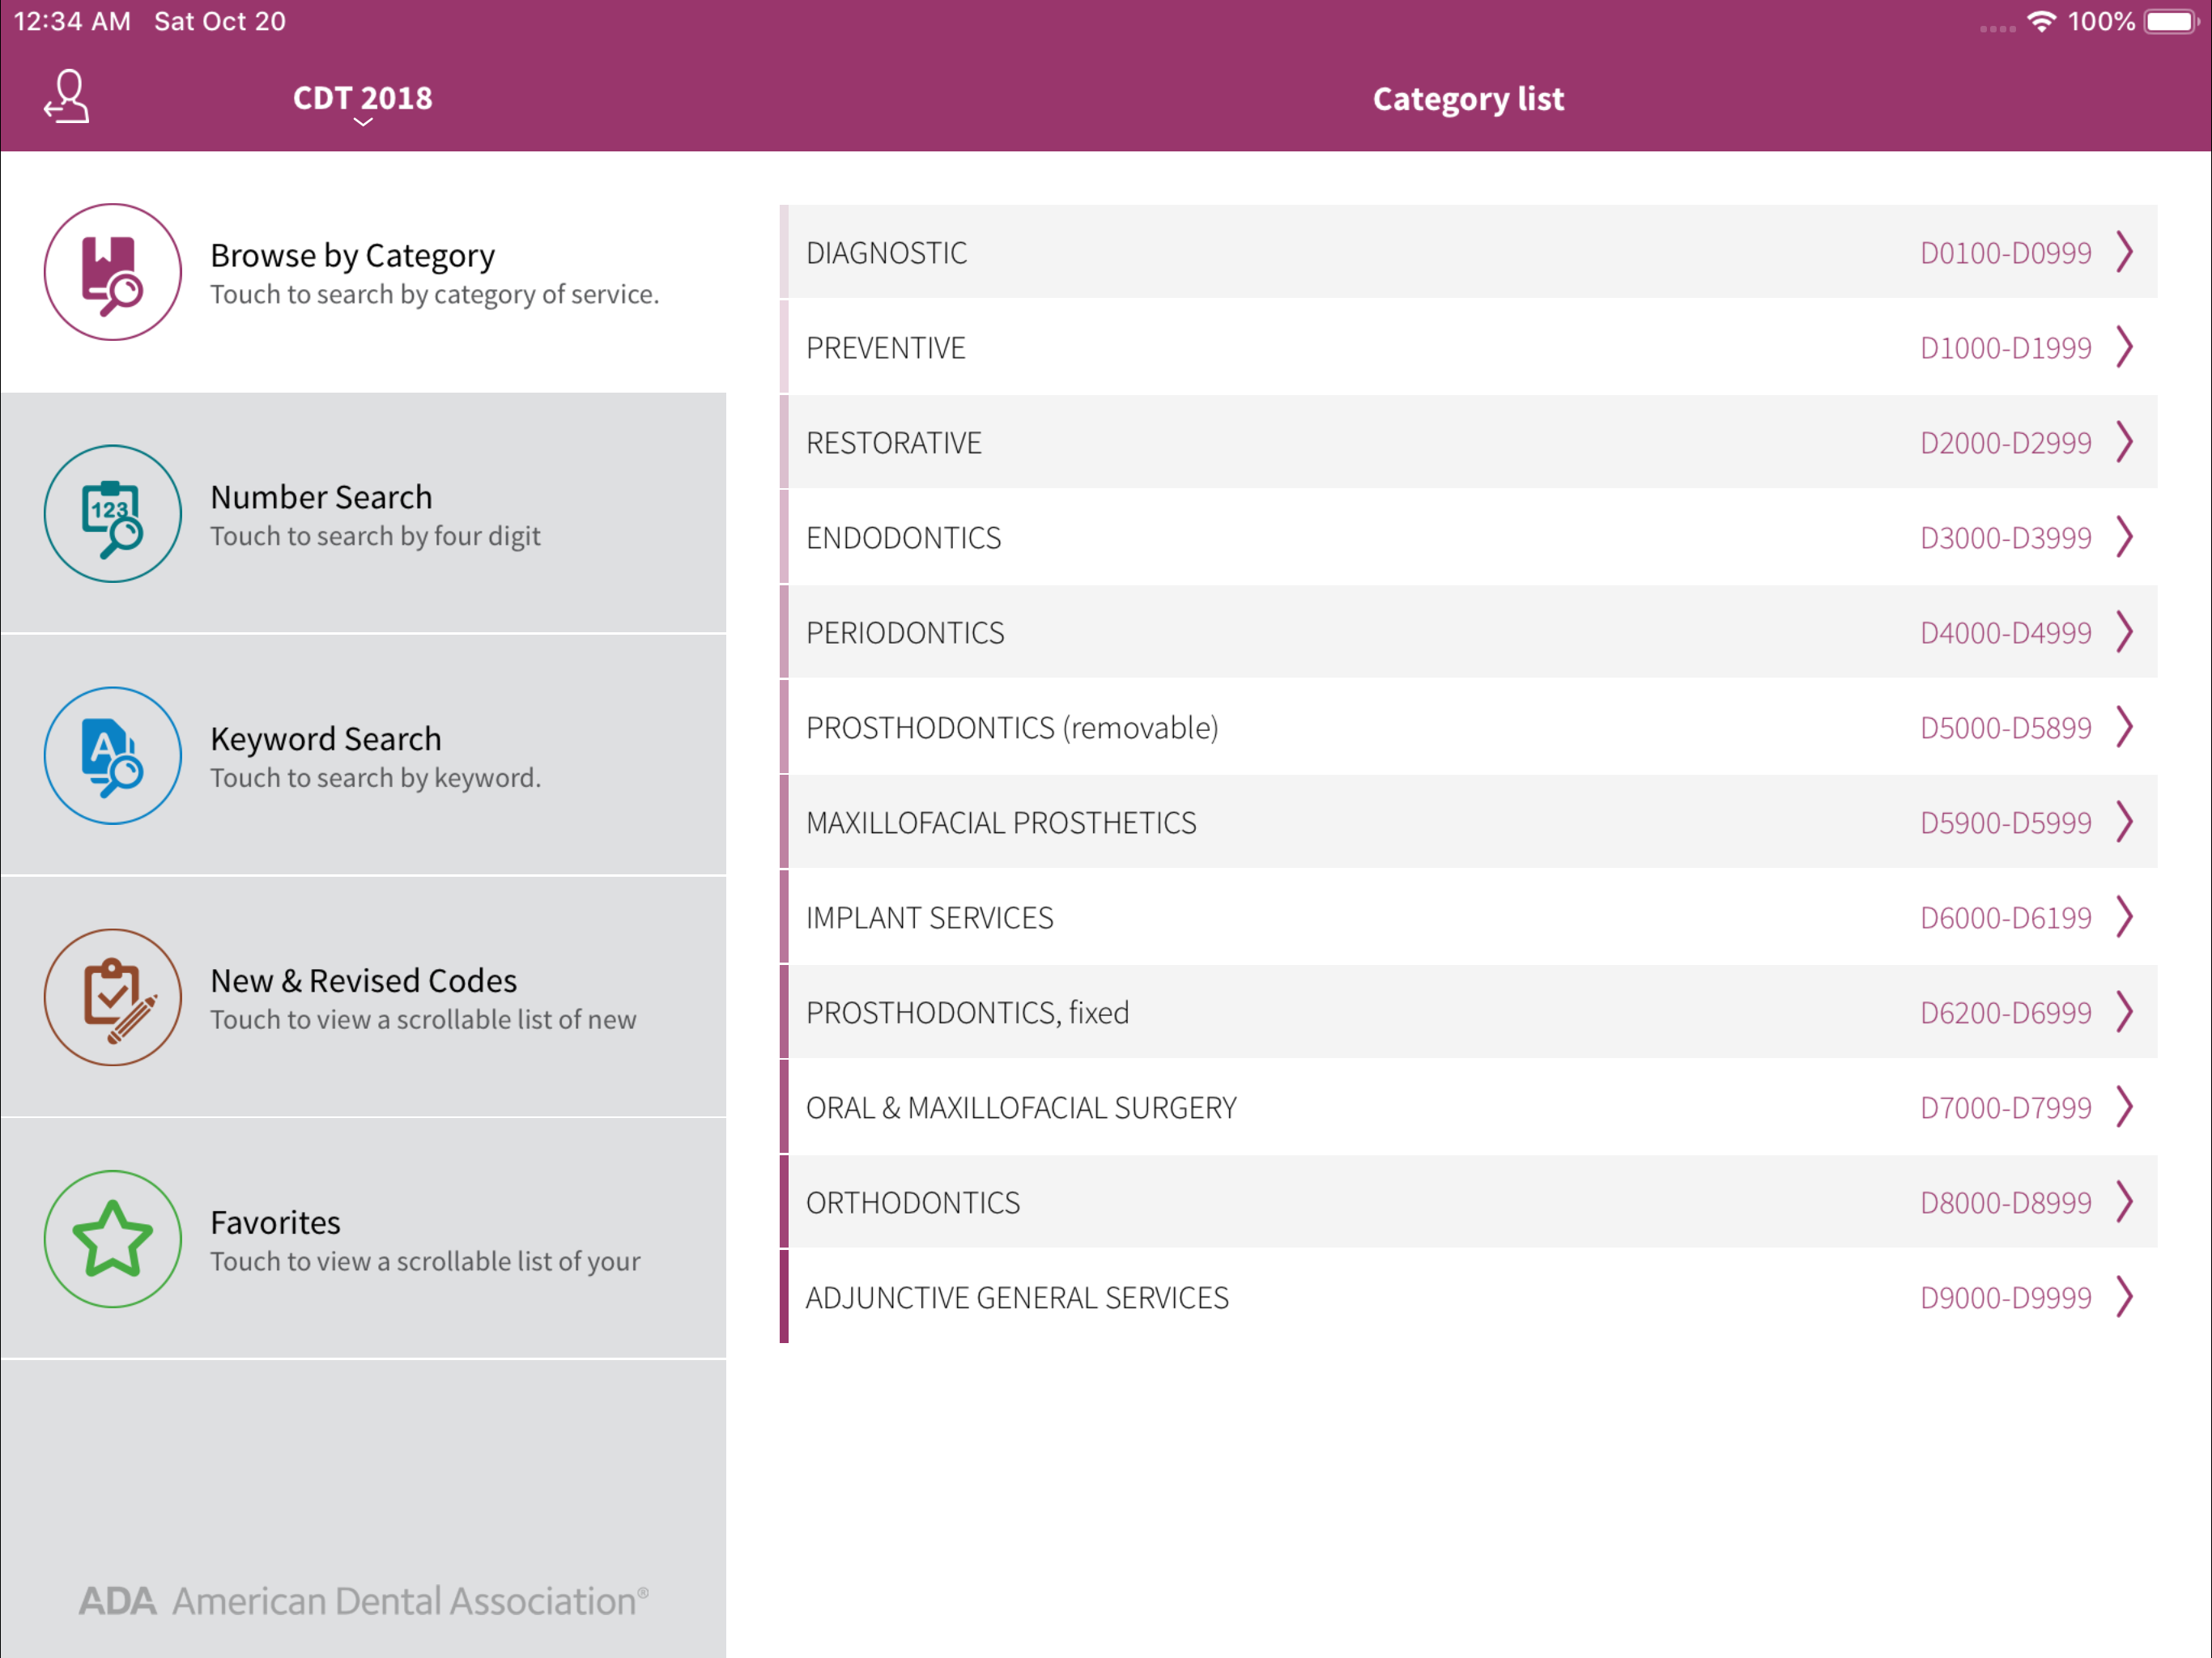Tap the 12:34 AM clock in status bar
The image size is (2212, 1658).
[72, 21]
